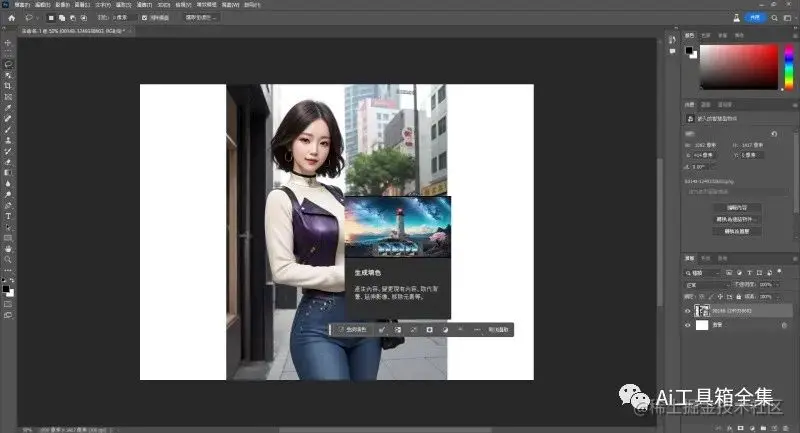Click the red color picker field
The height and width of the screenshot is (433, 800).
click(739, 67)
